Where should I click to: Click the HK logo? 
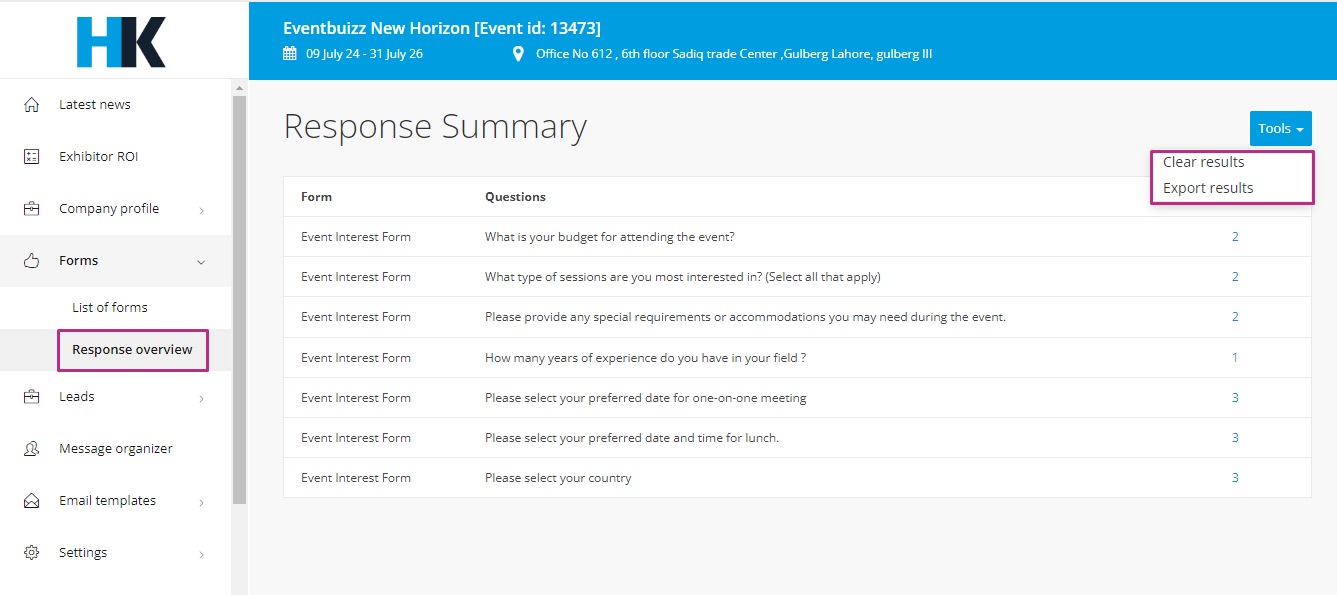click(x=121, y=42)
